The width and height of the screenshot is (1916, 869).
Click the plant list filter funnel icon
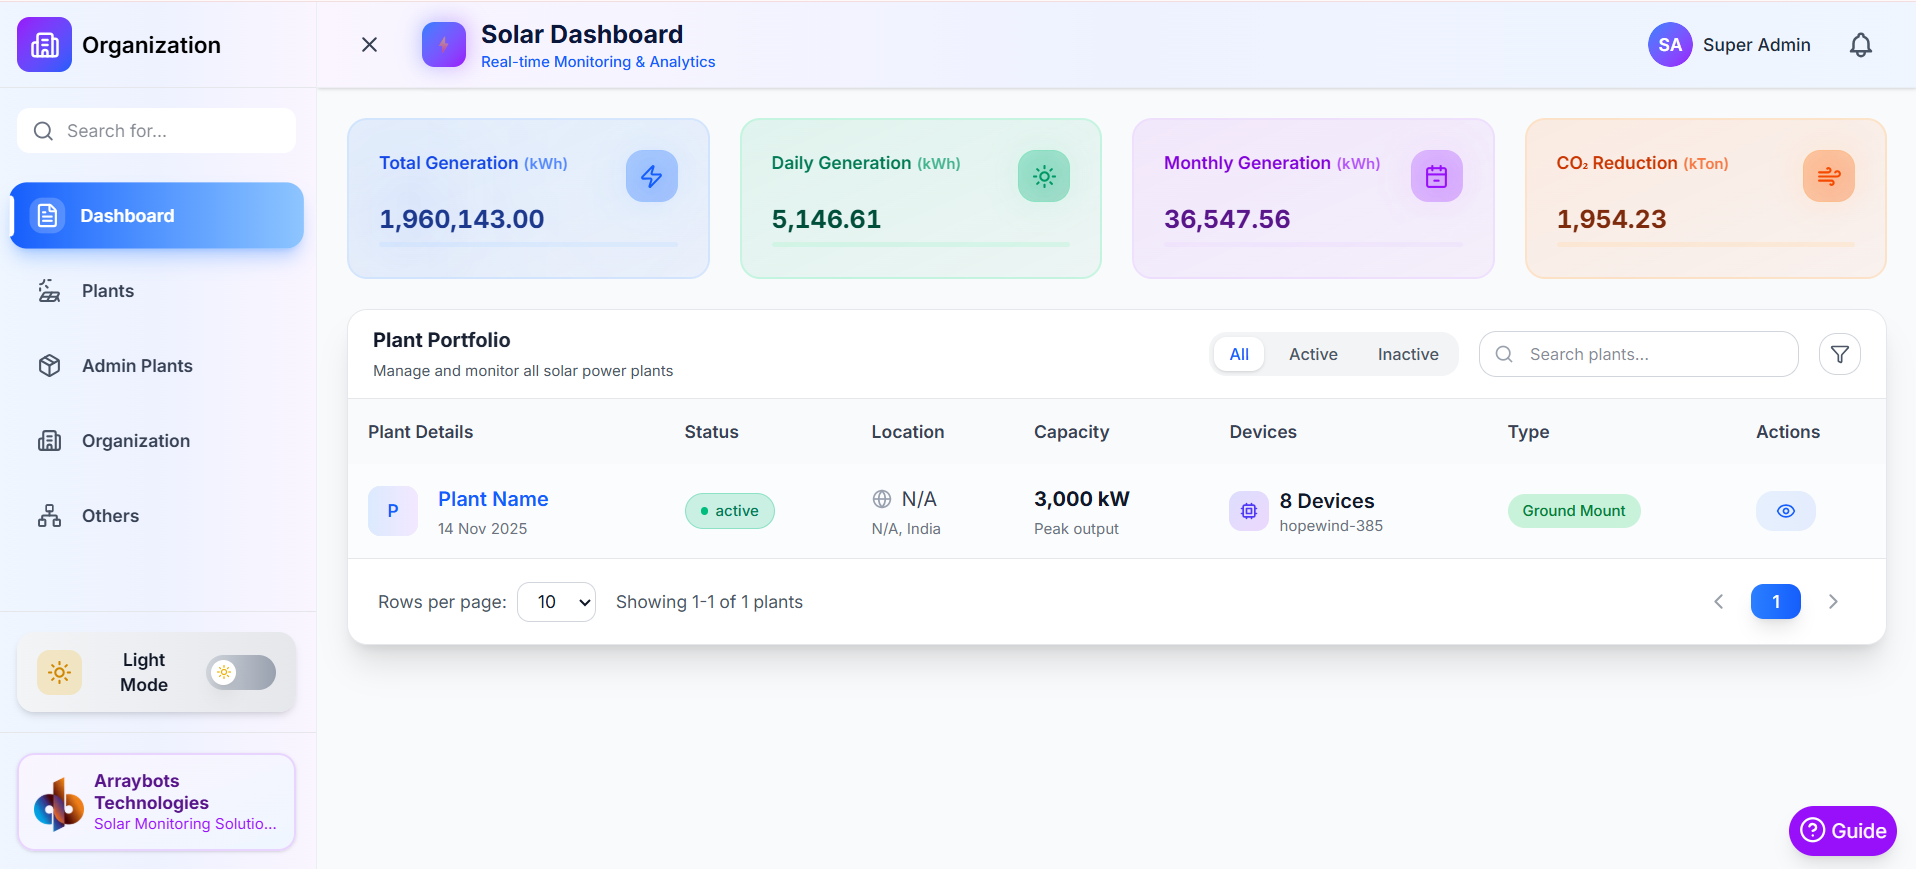(x=1839, y=354)
